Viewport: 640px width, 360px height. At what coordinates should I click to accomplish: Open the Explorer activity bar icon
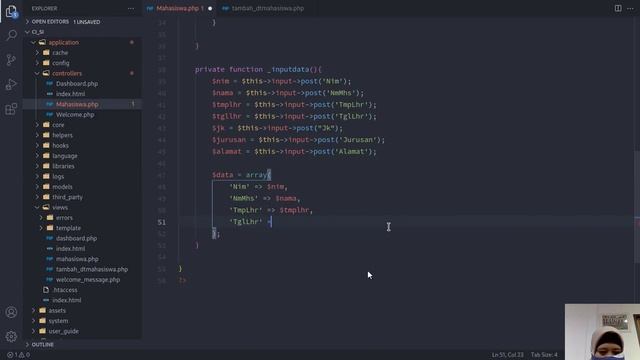point(11,11)
